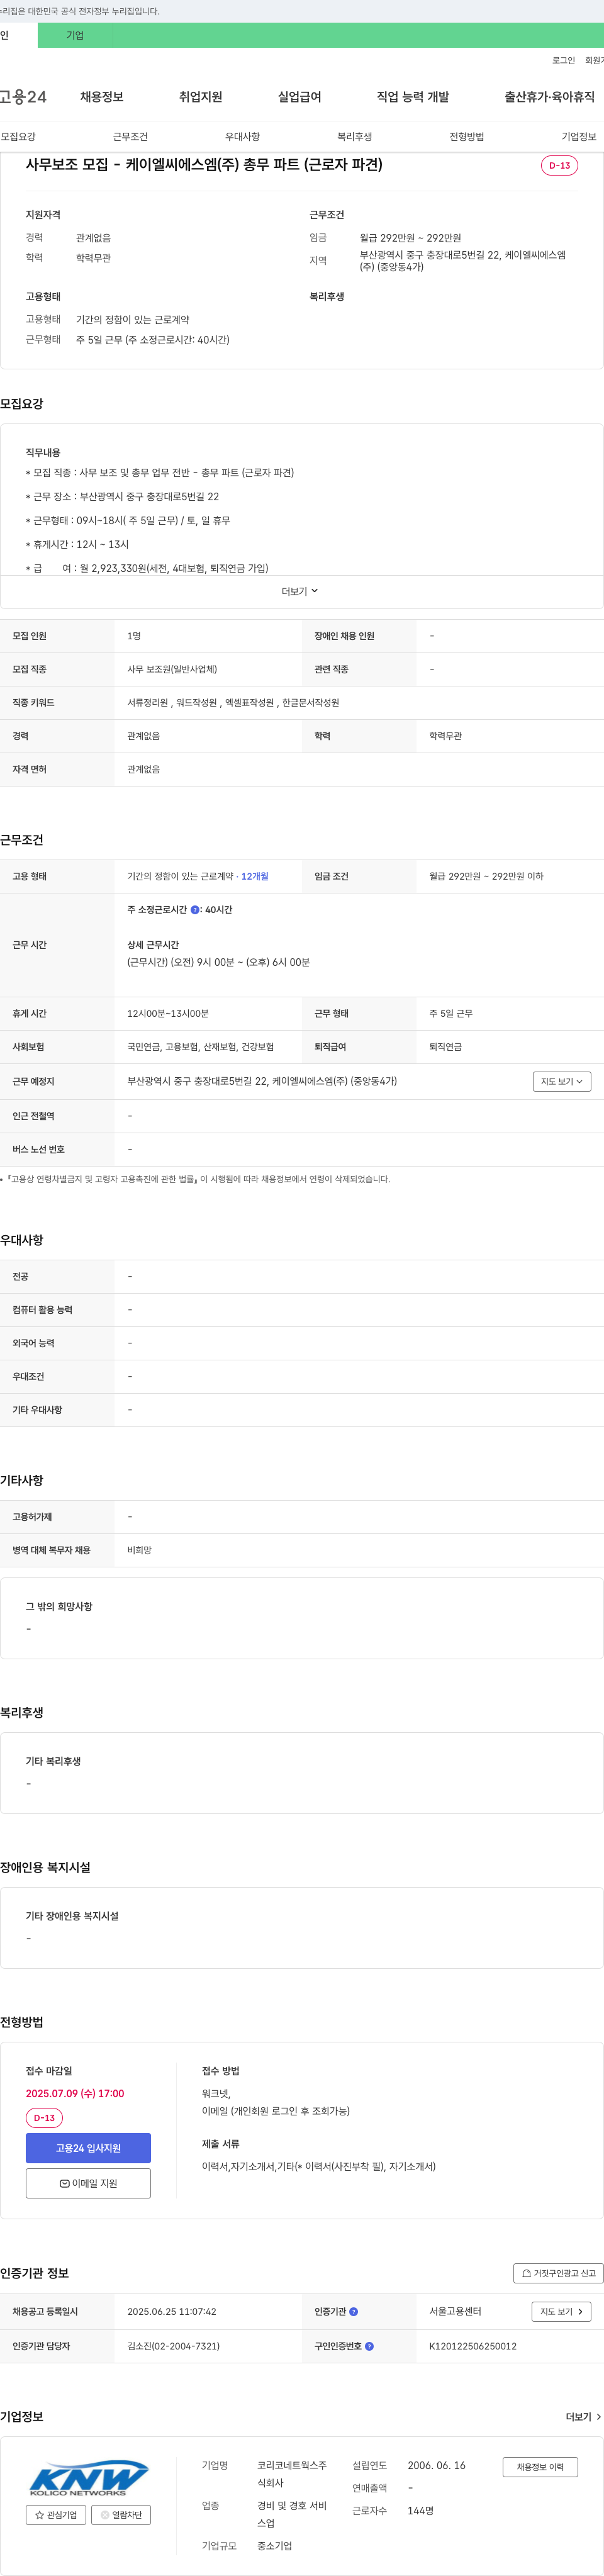604x2576 pixels.
Task: Open 지도 보기 dropdown for 근무 예정지
Action: click(x=562, y=1081)
